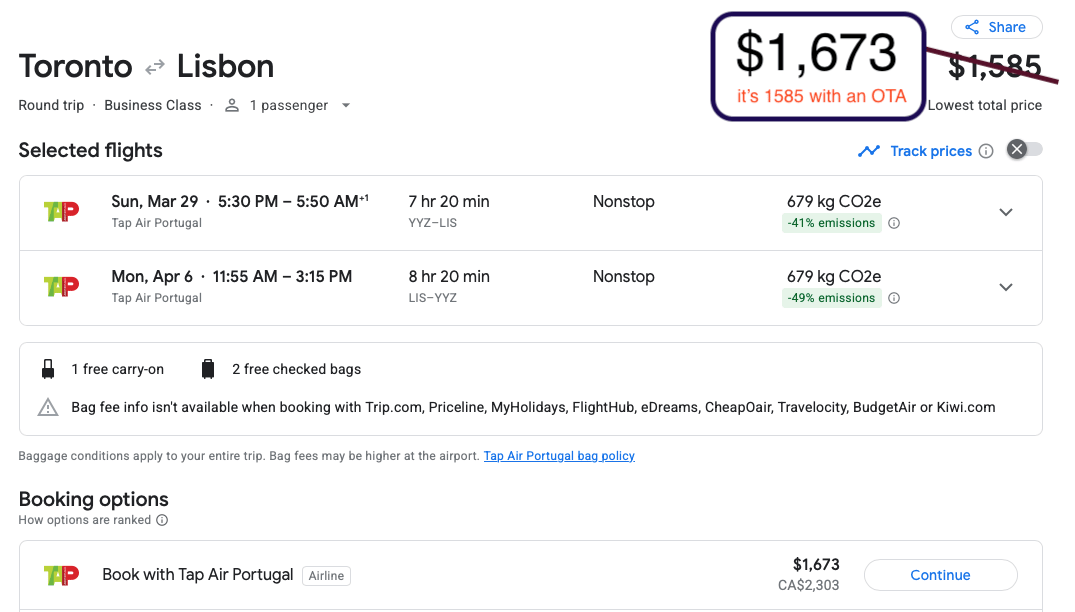Click the info icon beside -41% emissions
This screenshot has width=1075, height=612.
pos(894,223)
